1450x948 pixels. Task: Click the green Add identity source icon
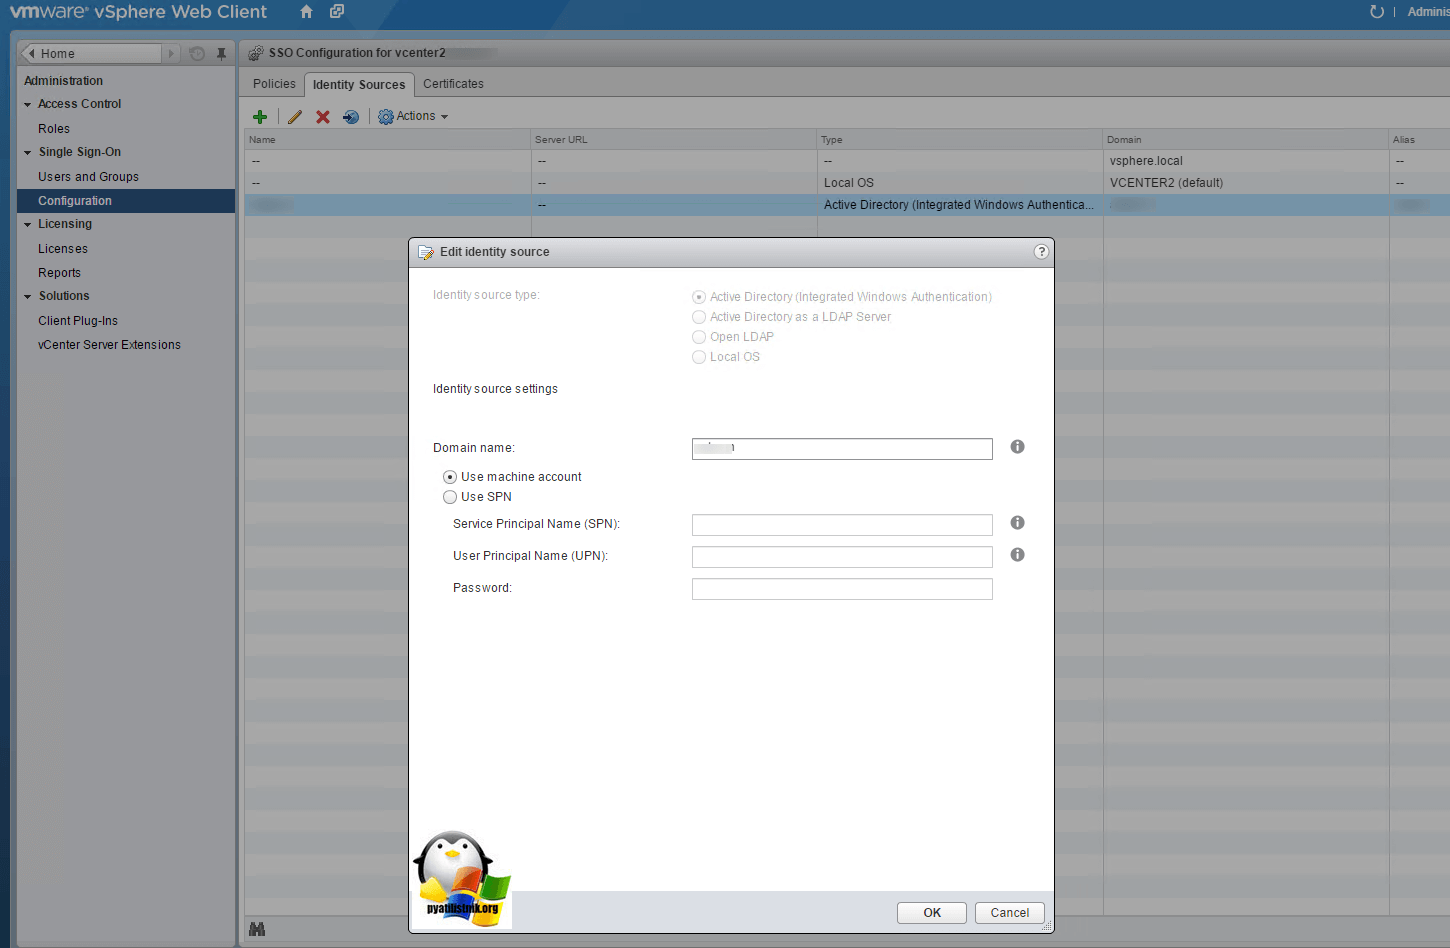260,117
